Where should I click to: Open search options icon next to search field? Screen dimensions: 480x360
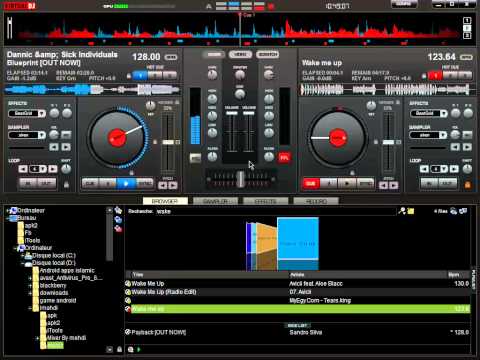coord(402,211)
